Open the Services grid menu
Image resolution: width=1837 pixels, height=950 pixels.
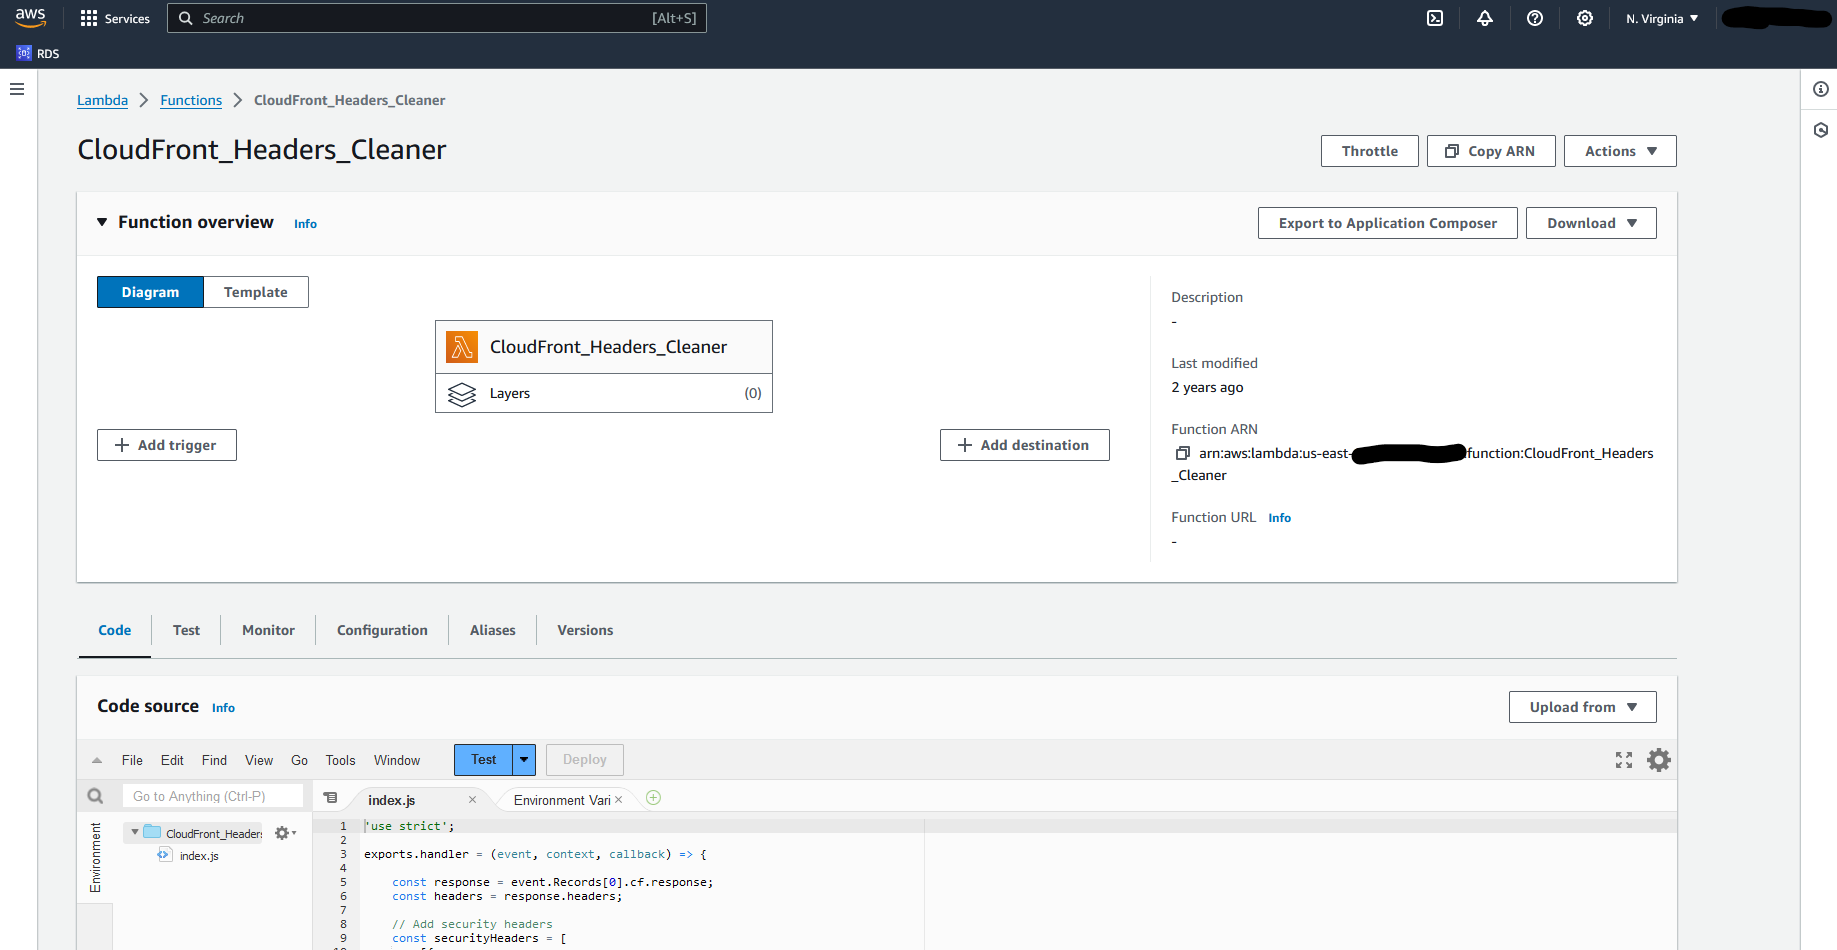[115, 18]
